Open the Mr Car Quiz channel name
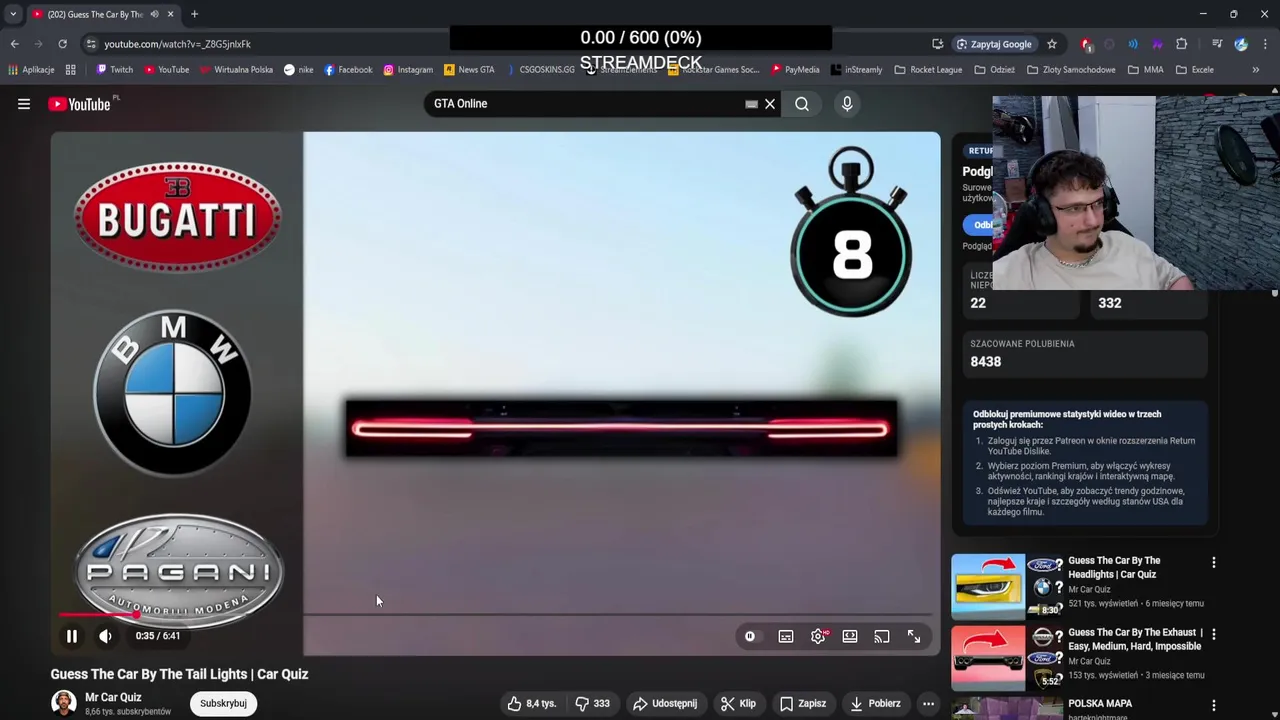The height and width of the screenshot is (720, 1280). 113,697
